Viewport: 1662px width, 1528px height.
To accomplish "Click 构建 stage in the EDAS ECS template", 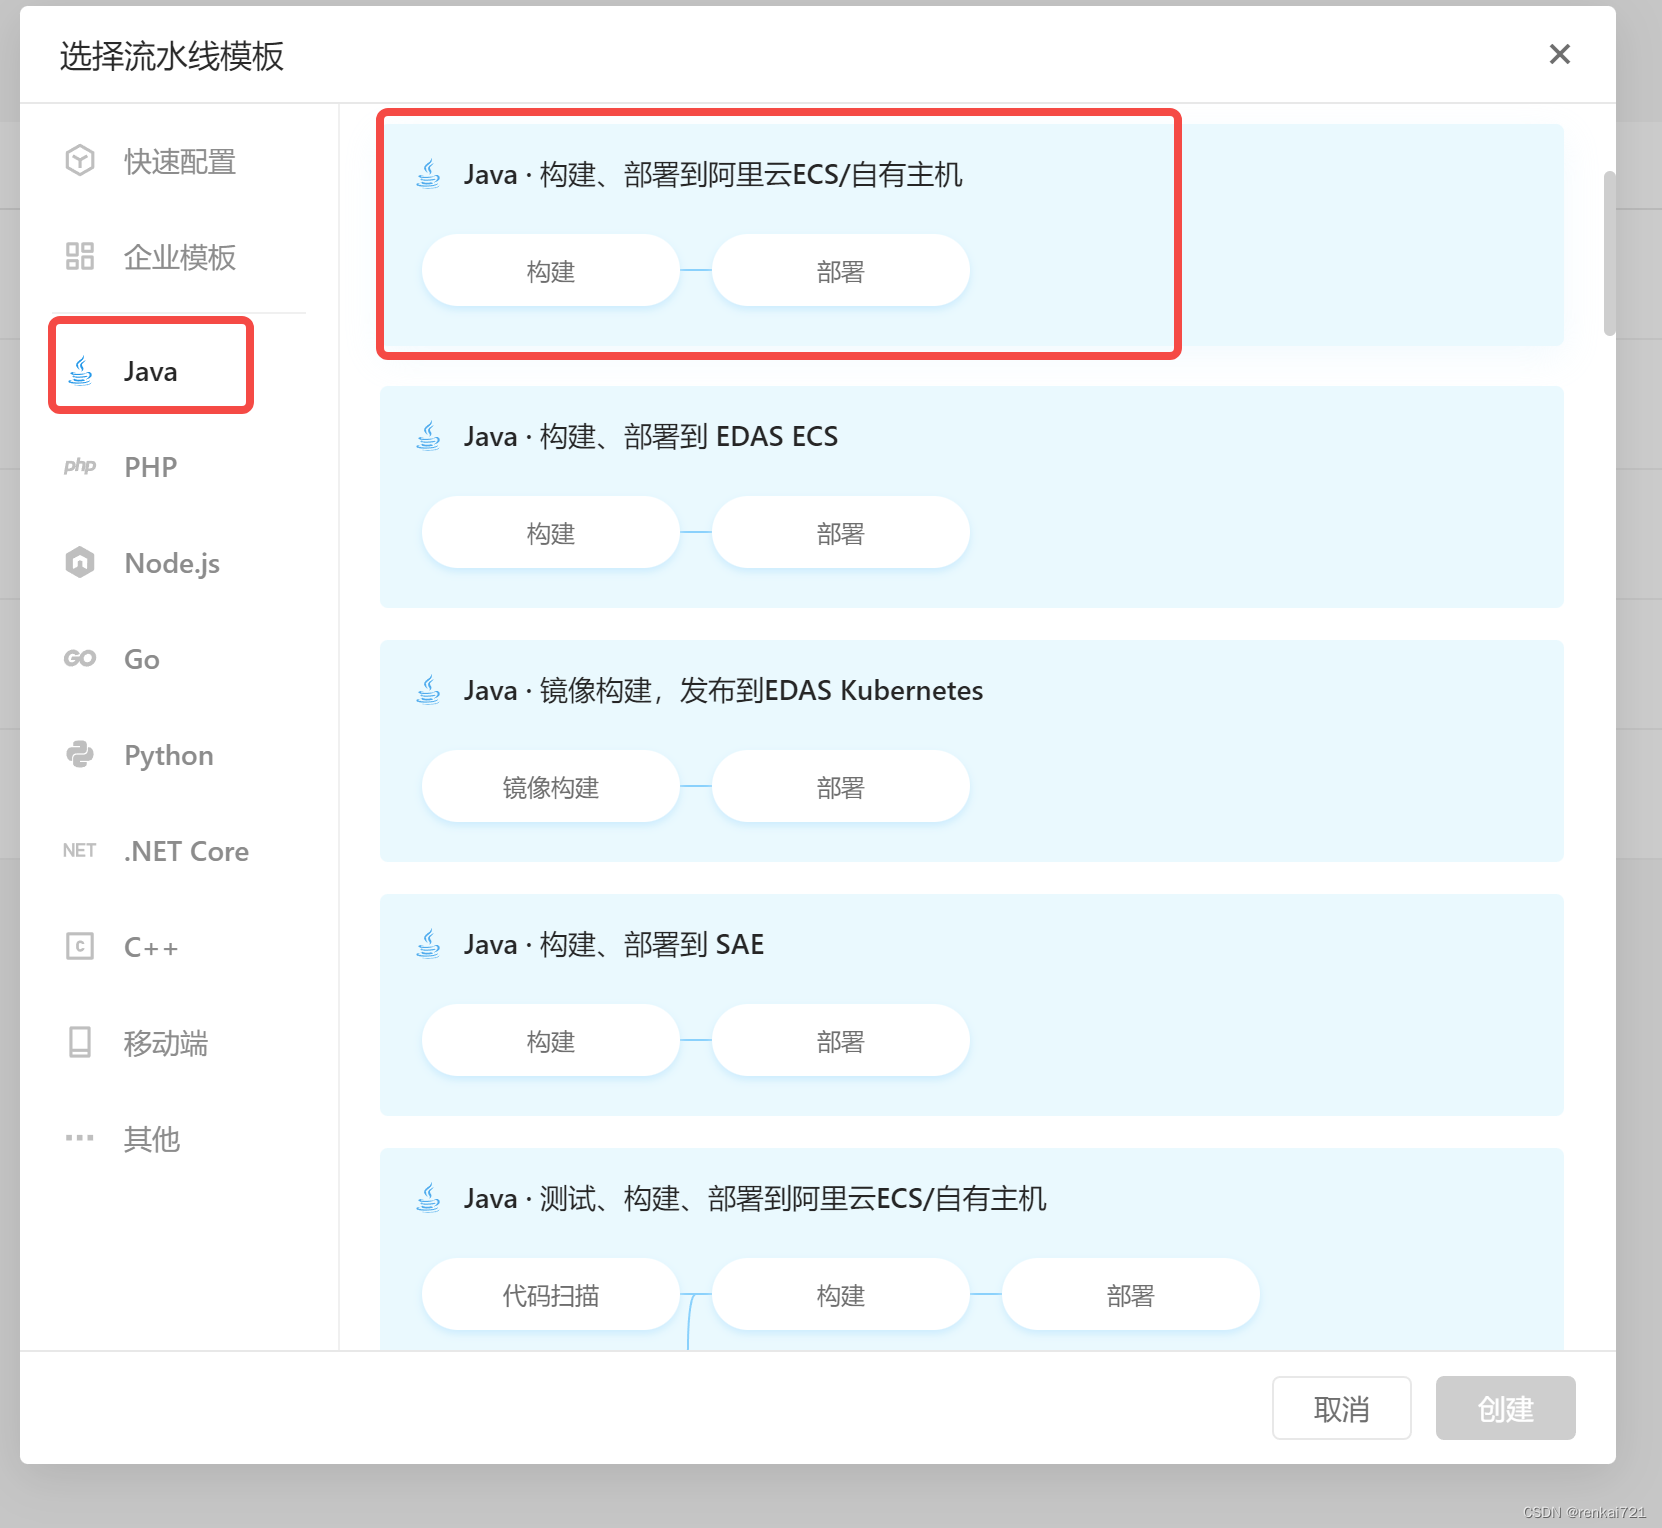I will pyautogui.click(x=551, y=532).
